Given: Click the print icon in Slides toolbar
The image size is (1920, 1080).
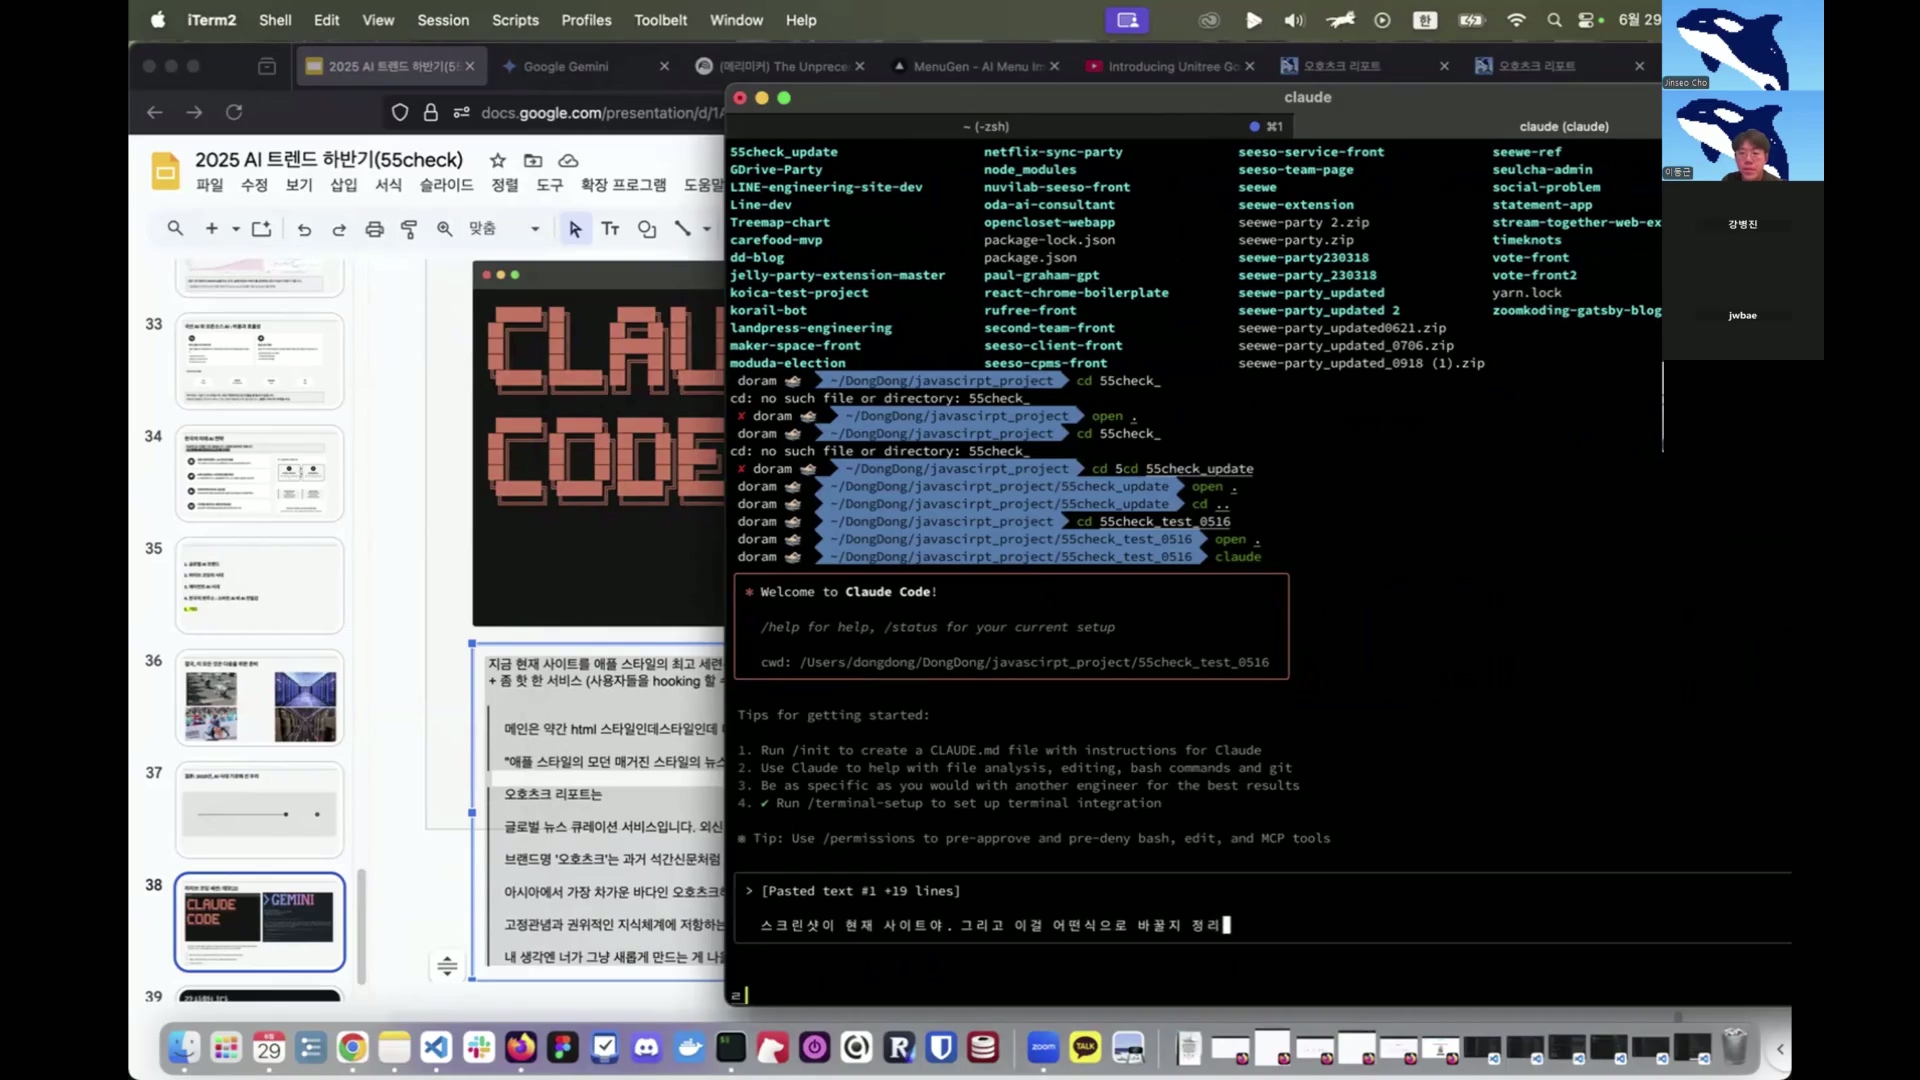Looking at the screenshot, I should (374, 229).
